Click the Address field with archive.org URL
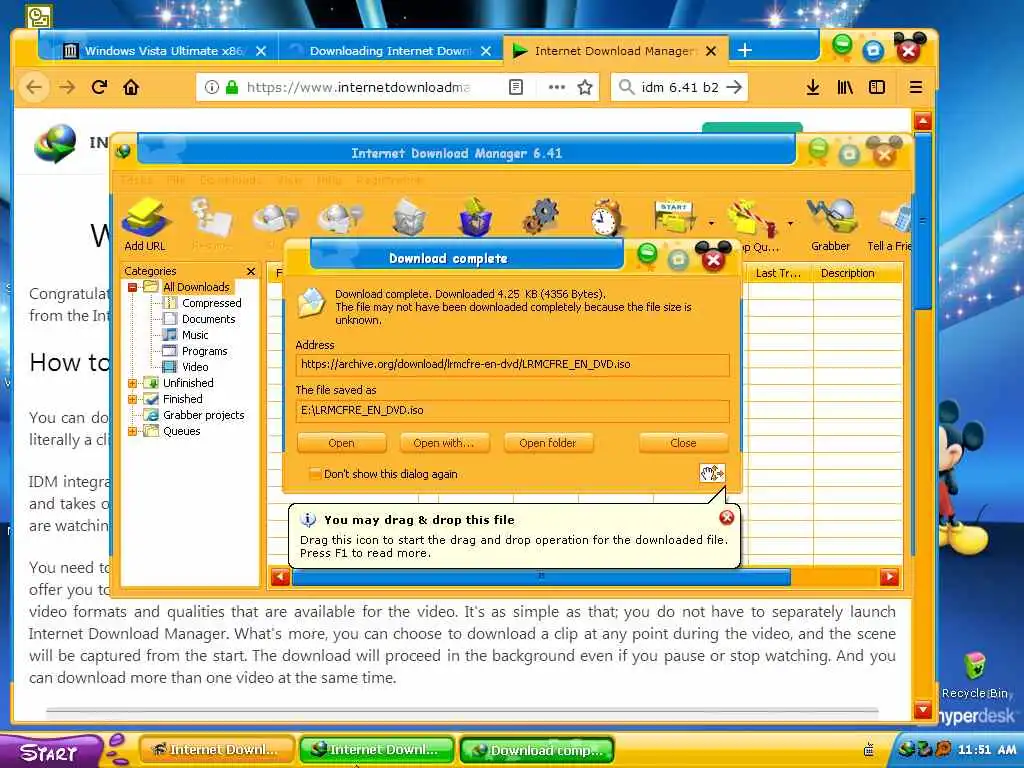This screenshot has width=1024, height=768. 513,364
